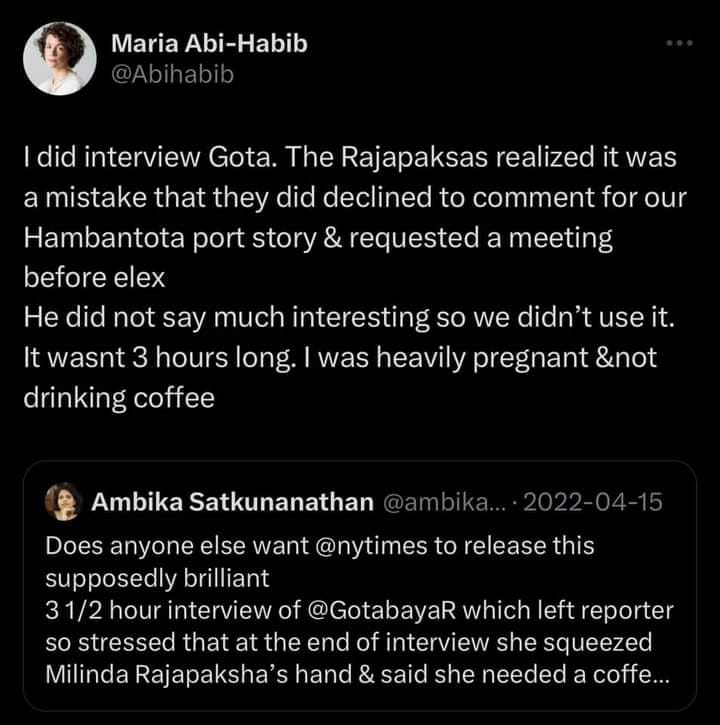720x725 pixels.
Task: Open the @nytimes mention
Action: click(x=370, y=546)
